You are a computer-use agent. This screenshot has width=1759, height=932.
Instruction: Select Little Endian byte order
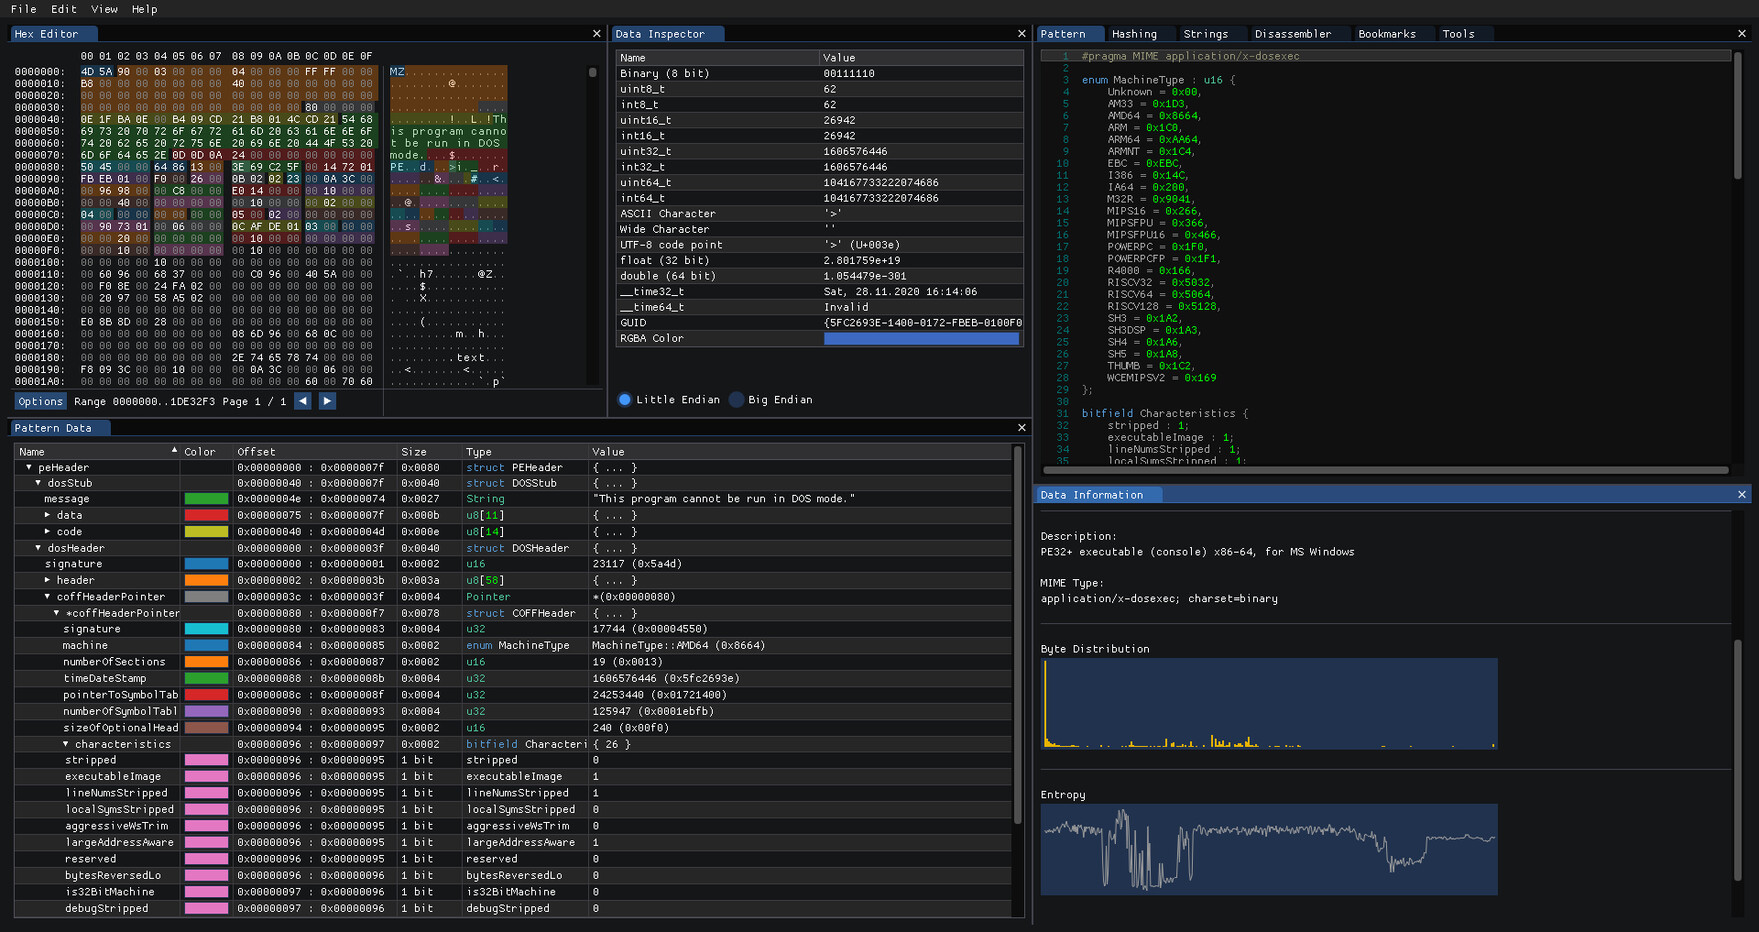[625, 400]
